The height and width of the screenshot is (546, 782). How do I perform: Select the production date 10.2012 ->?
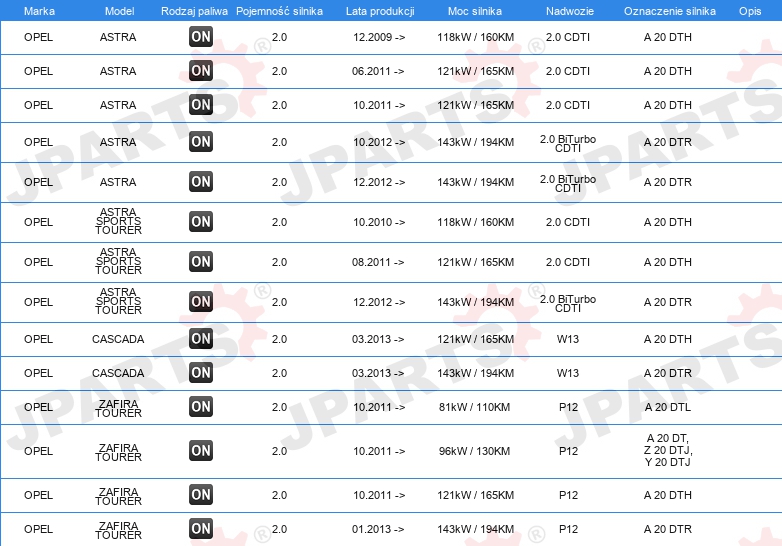click(379, 142)
